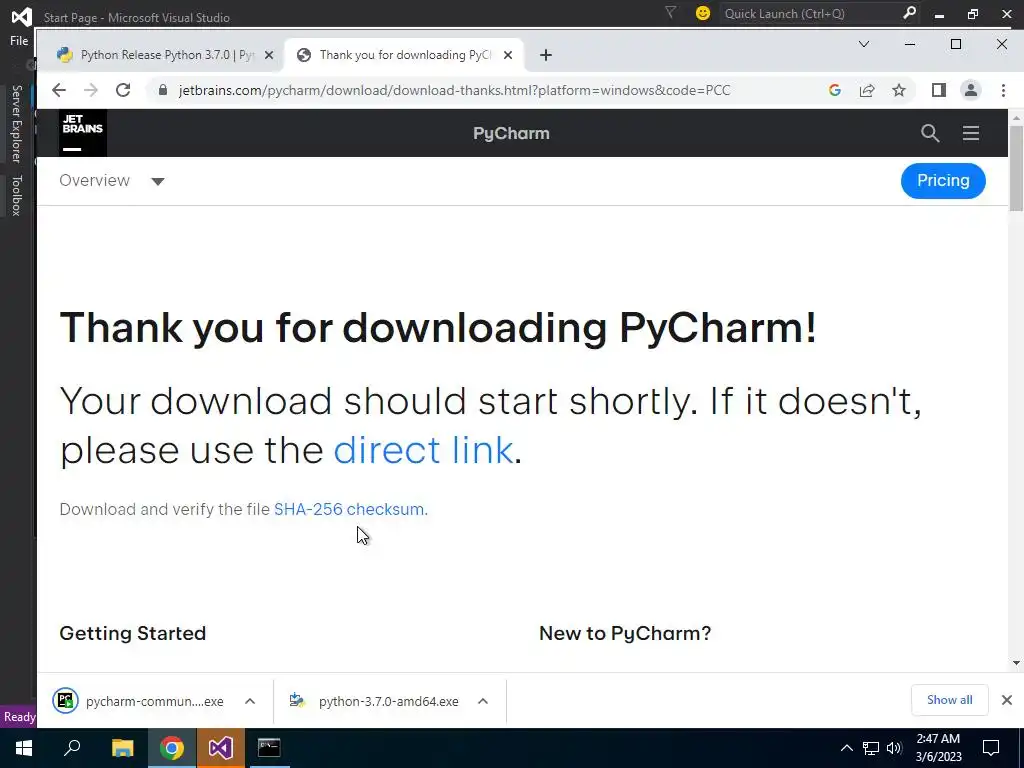Expand options for pycharm-commun....exe download
The width and height of the screenshot is (1024, 768).
(x=250, y=701)
